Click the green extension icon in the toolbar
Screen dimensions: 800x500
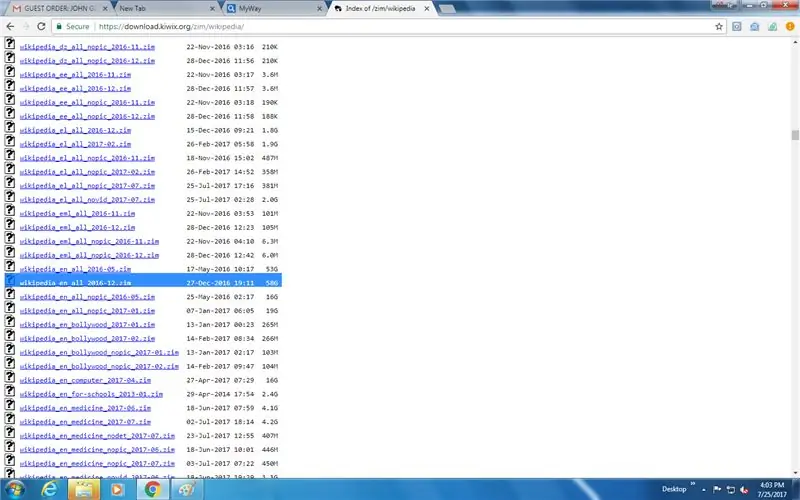click(x=772, y=27)
